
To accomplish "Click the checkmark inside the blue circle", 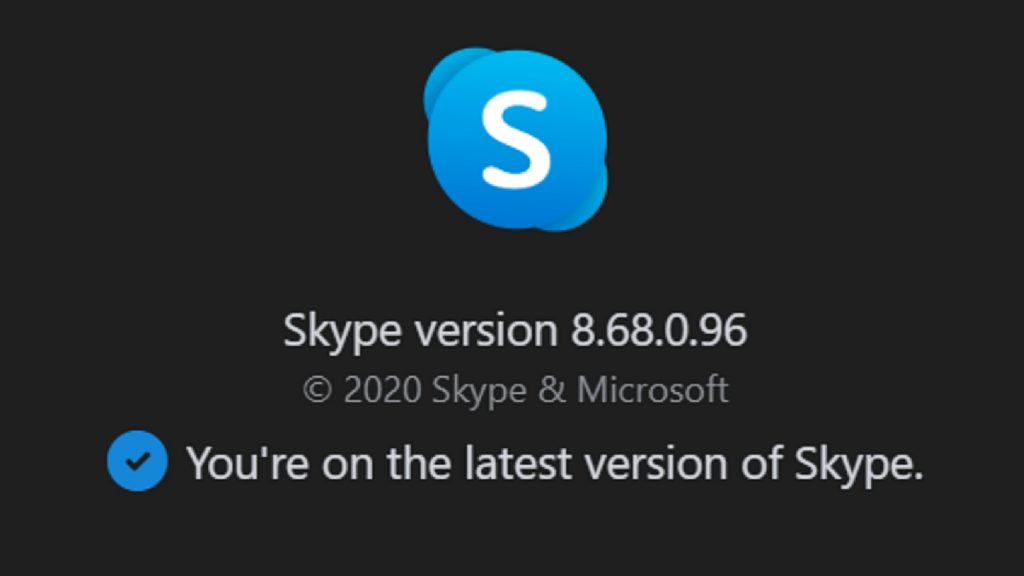I will pyautogui.click(x=139, y=462).
